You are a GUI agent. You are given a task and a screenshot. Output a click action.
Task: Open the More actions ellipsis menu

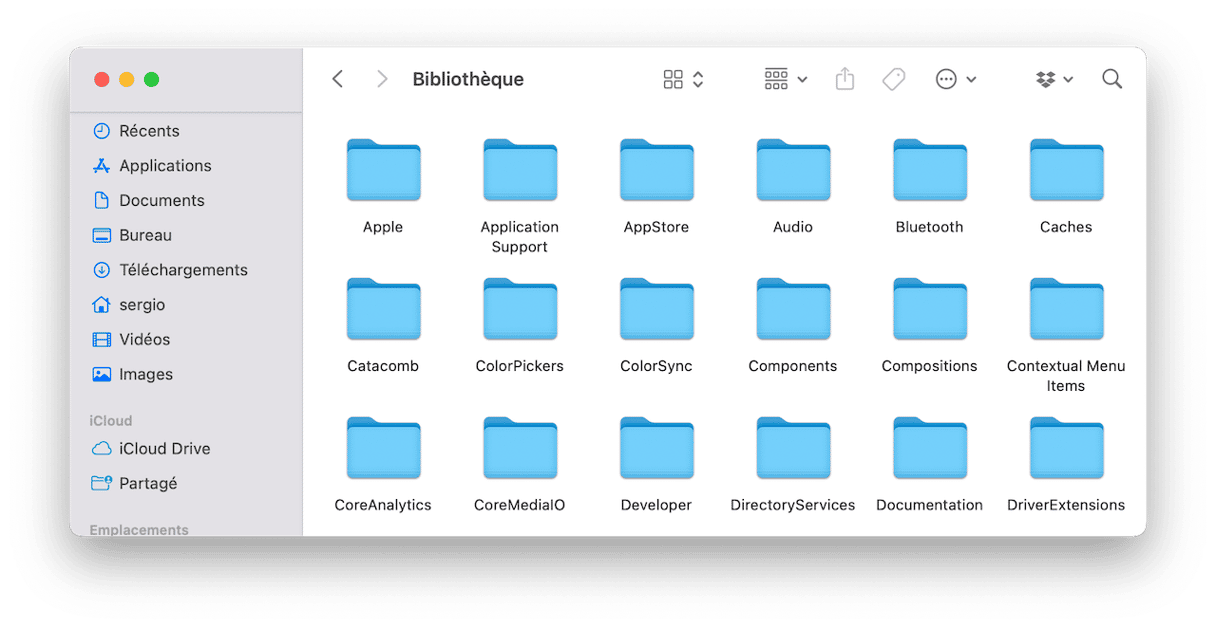coord(955,79)
